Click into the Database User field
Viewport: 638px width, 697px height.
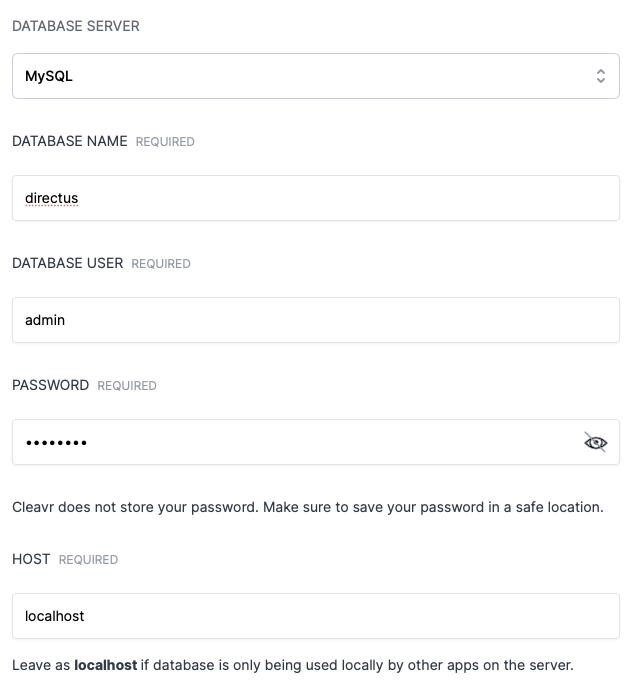[x=315, y=320]
